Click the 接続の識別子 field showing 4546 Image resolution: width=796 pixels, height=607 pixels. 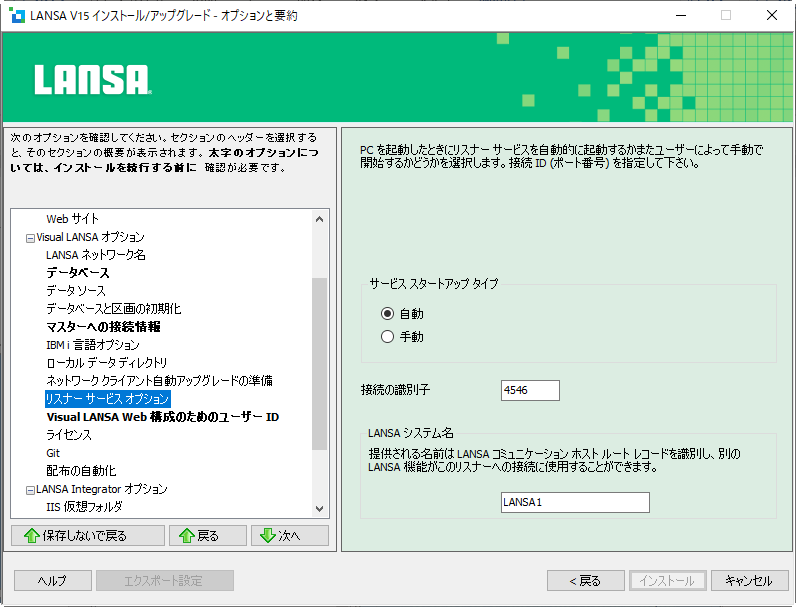[530, 390]
